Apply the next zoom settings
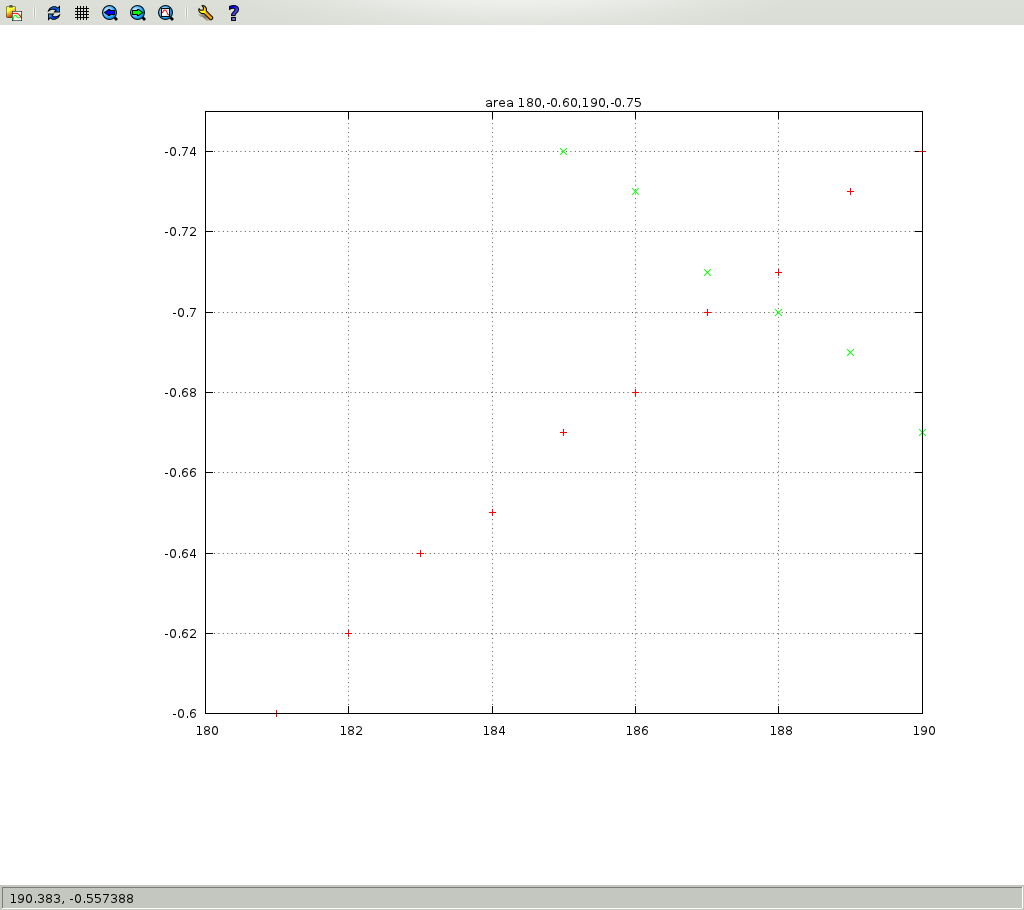This screenshot has width=1024, height=910. pos(138,13)
